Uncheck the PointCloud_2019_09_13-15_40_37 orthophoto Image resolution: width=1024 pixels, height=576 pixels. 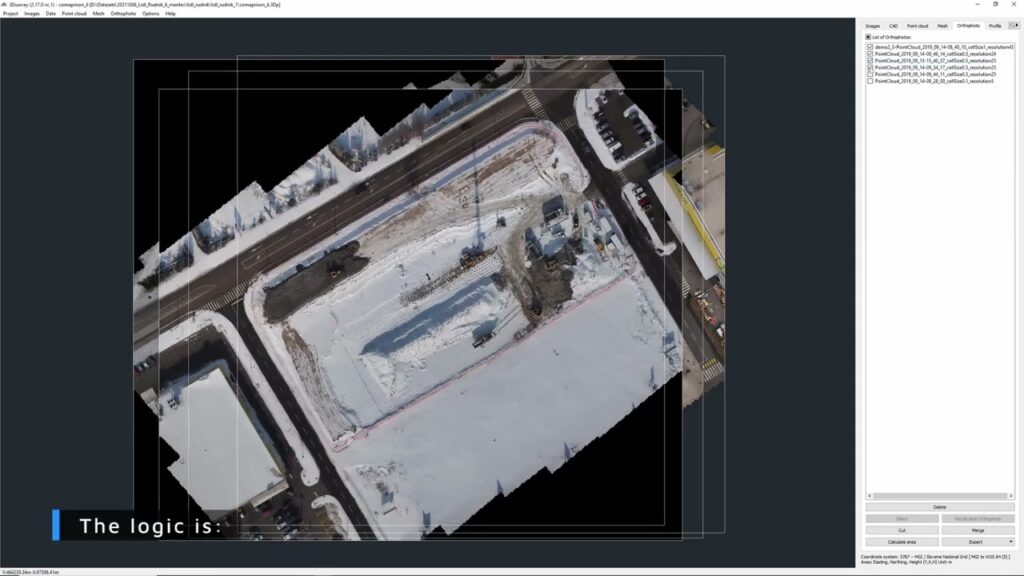pos(870,61)
